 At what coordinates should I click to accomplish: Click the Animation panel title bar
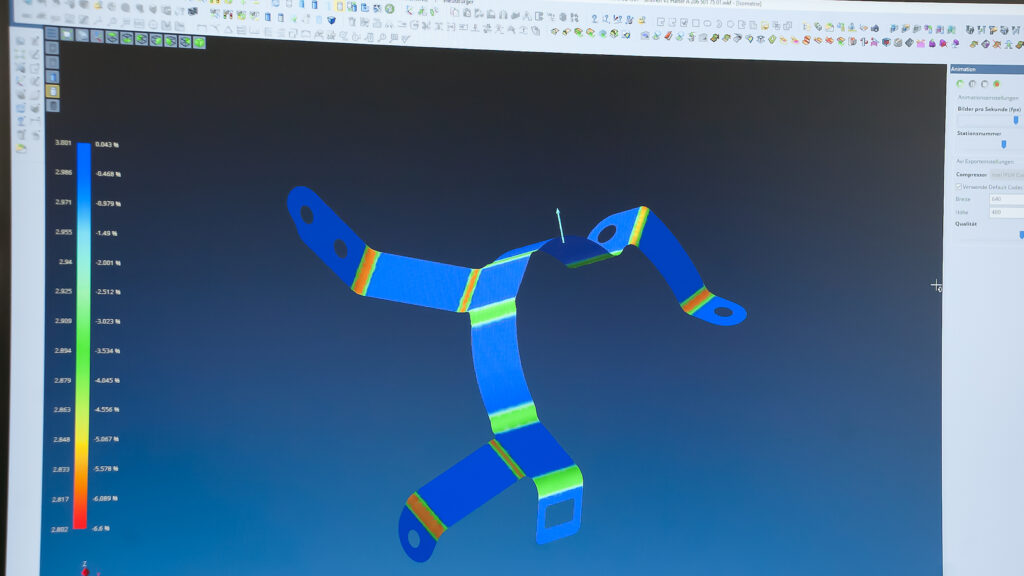click(987, 69)
